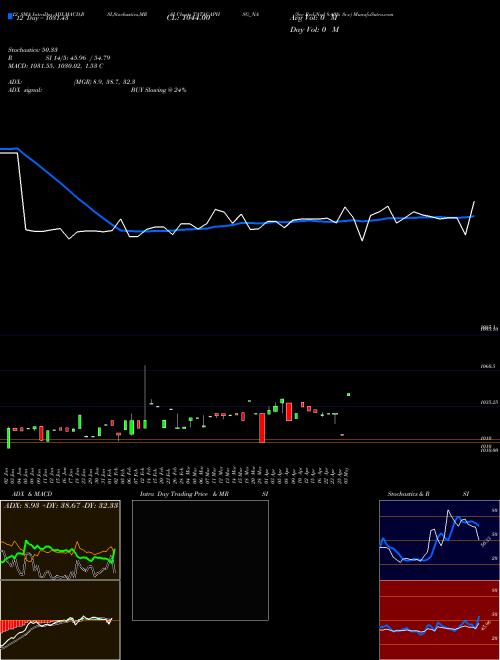Image resolution: width=500 pixels, height=660 pixels.
Task: Click the green candle with the tallest upper wick
Action: 145,424
